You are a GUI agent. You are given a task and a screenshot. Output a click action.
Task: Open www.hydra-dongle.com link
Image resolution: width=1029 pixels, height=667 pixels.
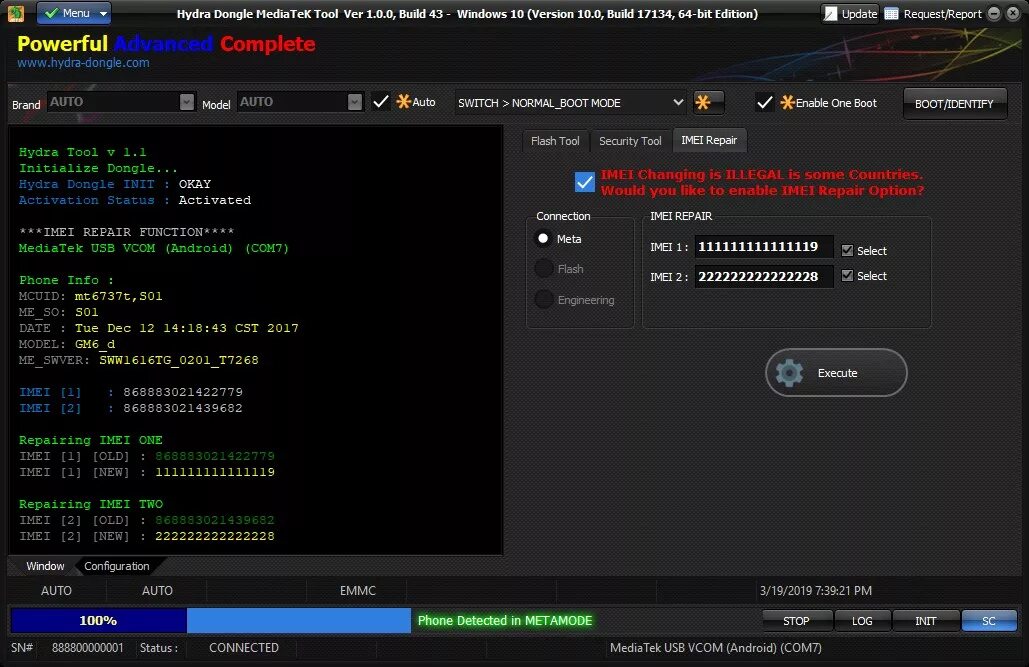coord(83,63)
